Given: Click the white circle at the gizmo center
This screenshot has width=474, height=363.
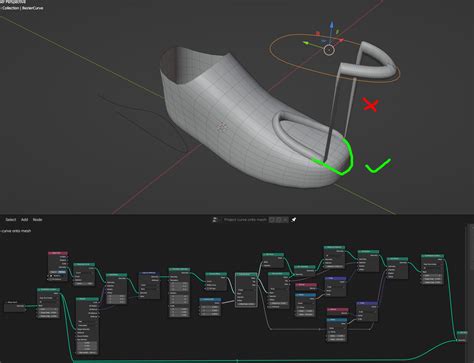Looking at the screenshot, I should pos(329,50).
